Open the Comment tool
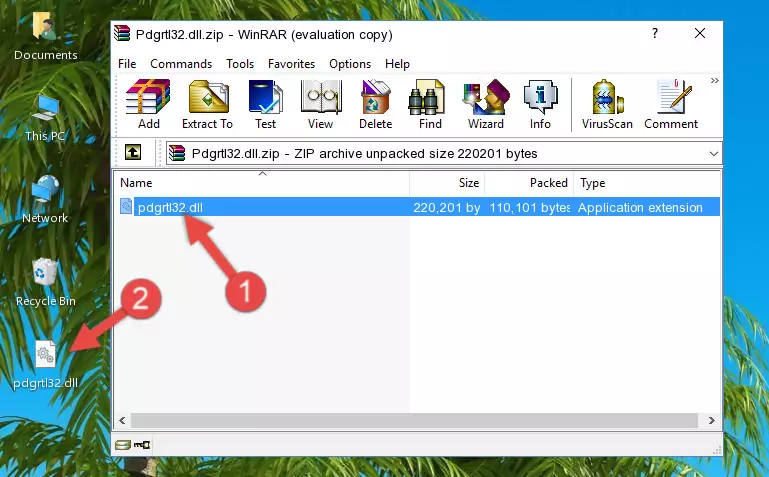Viewport: 769px width, 477px height. (671, 104)
